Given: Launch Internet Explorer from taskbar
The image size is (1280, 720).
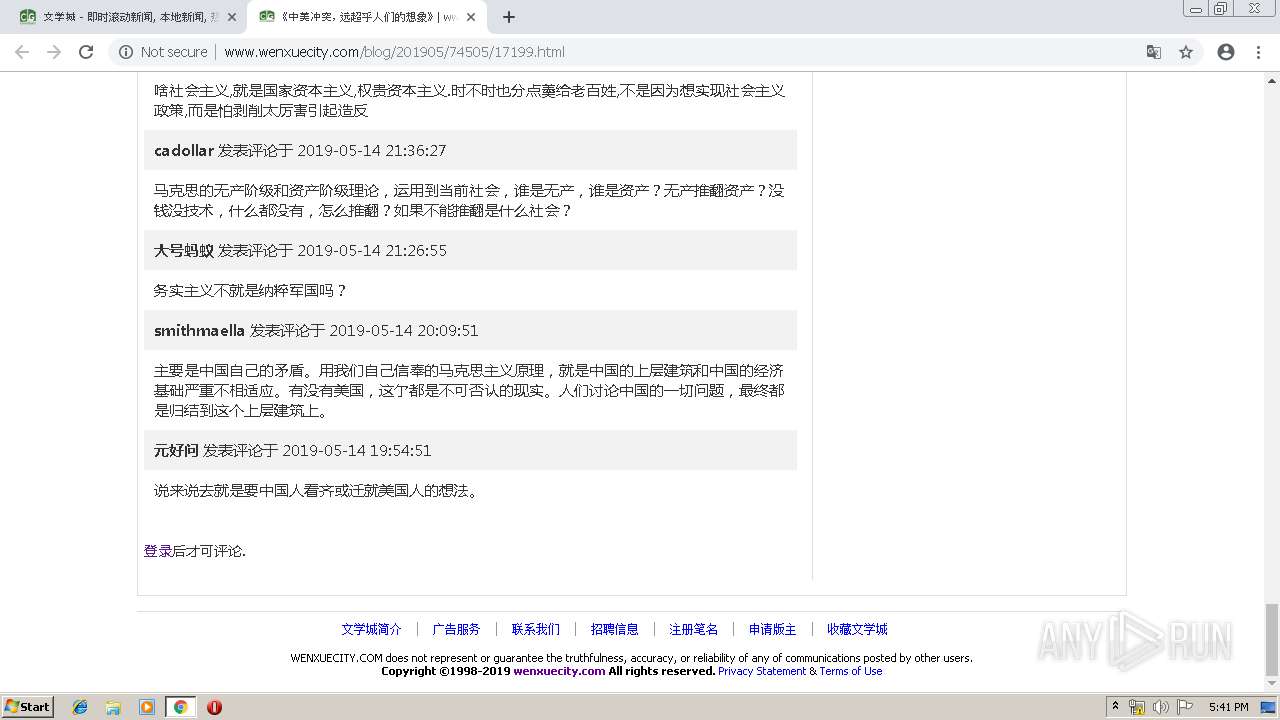Looking at the screenshot, I should pos(80,707).
